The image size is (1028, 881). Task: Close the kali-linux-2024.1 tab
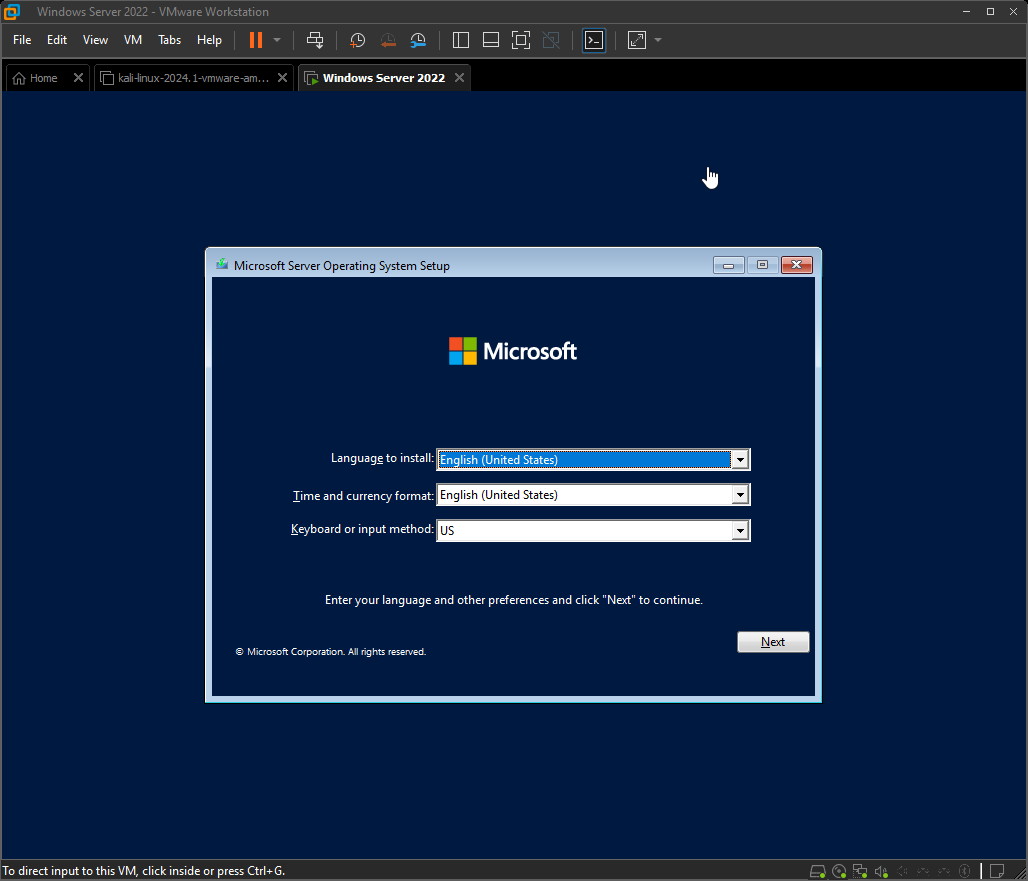coord(283,78)
